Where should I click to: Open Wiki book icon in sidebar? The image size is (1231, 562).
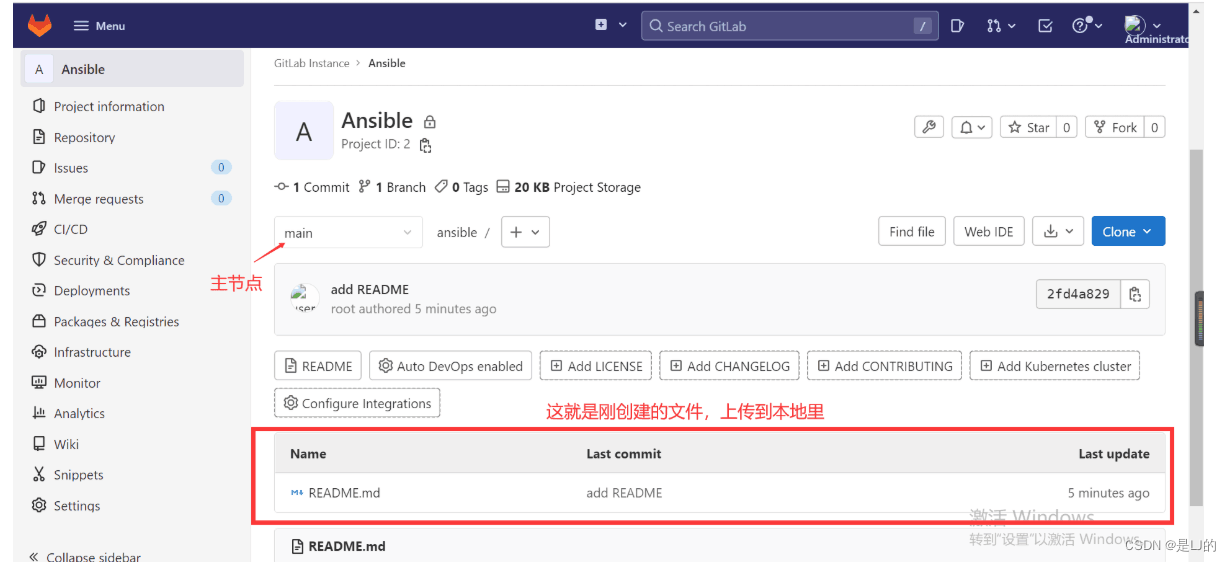coord(39,444)
